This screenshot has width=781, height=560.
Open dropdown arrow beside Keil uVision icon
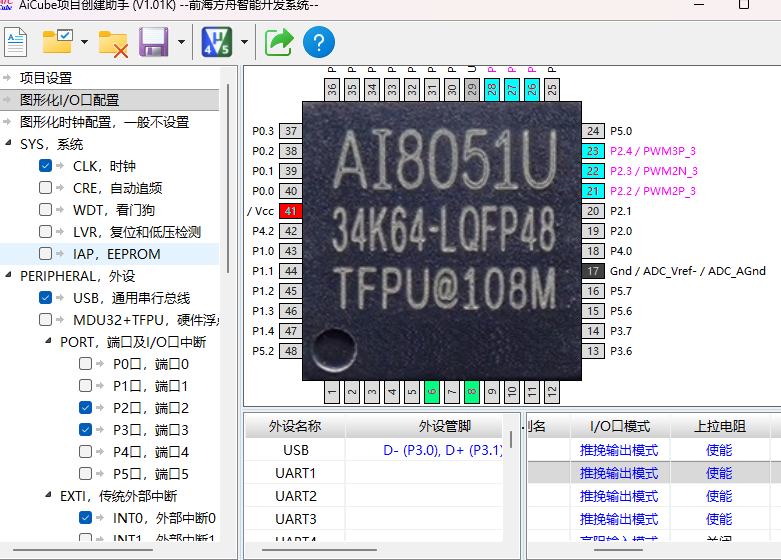pyautogui.click(x=244, y=42)
